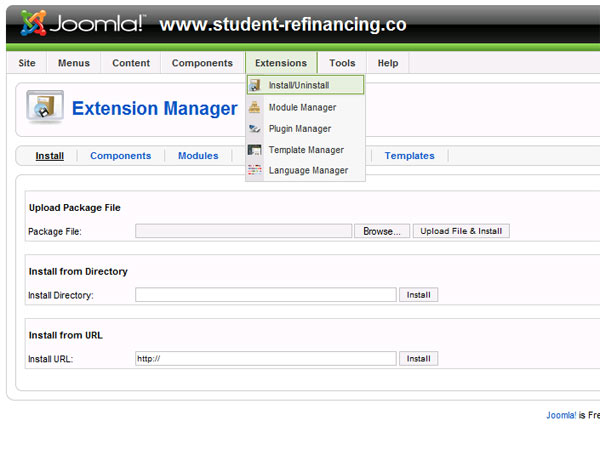Switch to the Install submenu tab

pyautogui.click(x=50, y=156)
